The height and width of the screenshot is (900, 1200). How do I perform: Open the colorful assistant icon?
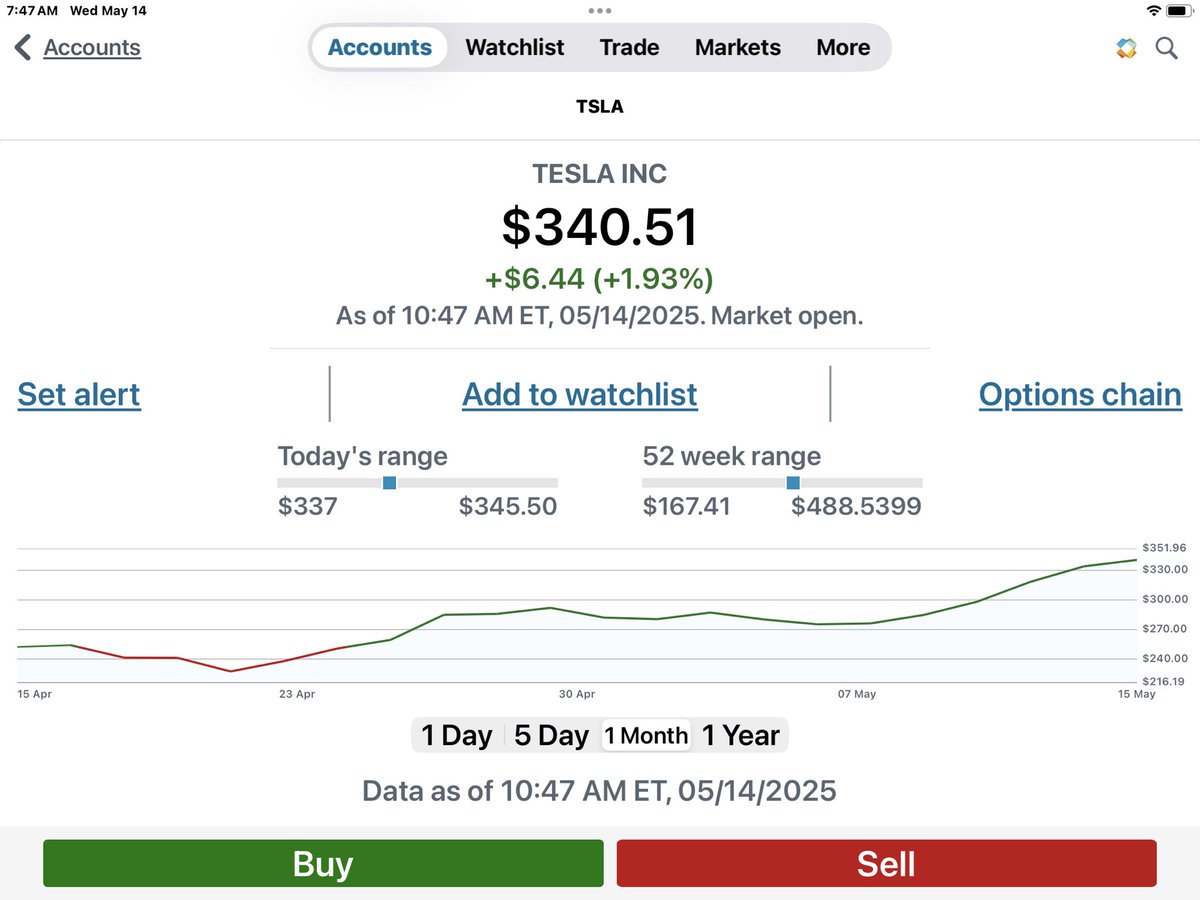coord(1127,48)
